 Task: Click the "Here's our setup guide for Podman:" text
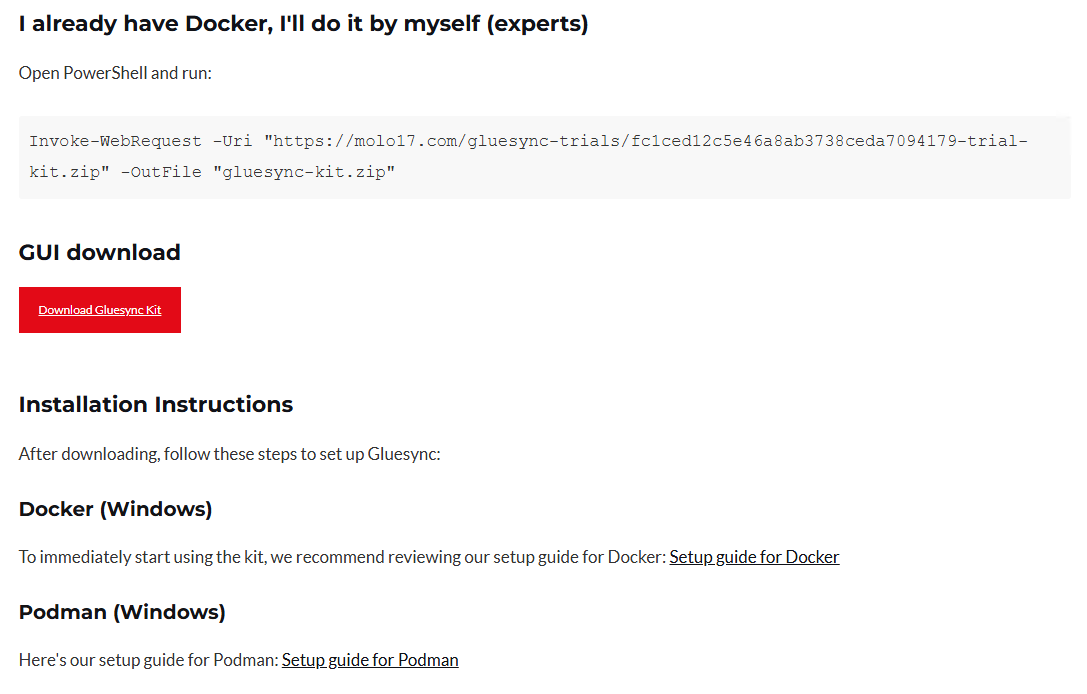147,660
